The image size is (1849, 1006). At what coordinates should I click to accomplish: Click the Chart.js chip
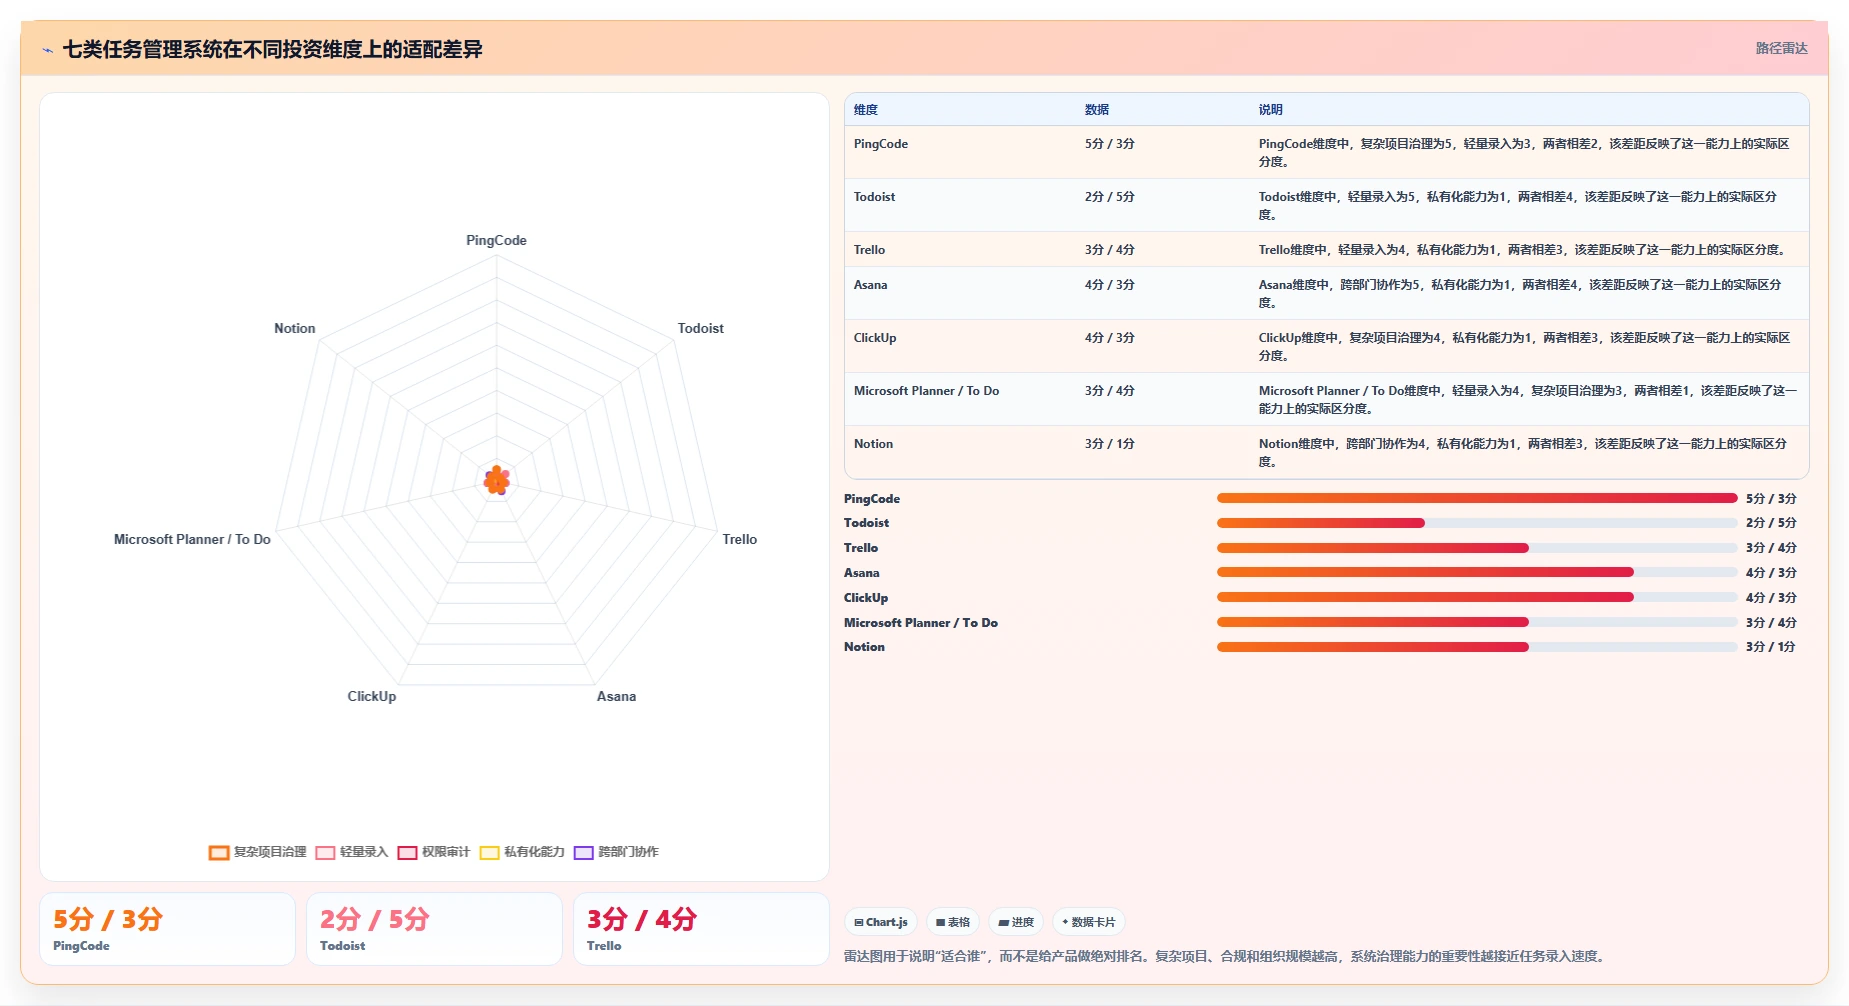pyautogui.click(x=881, y=922)
